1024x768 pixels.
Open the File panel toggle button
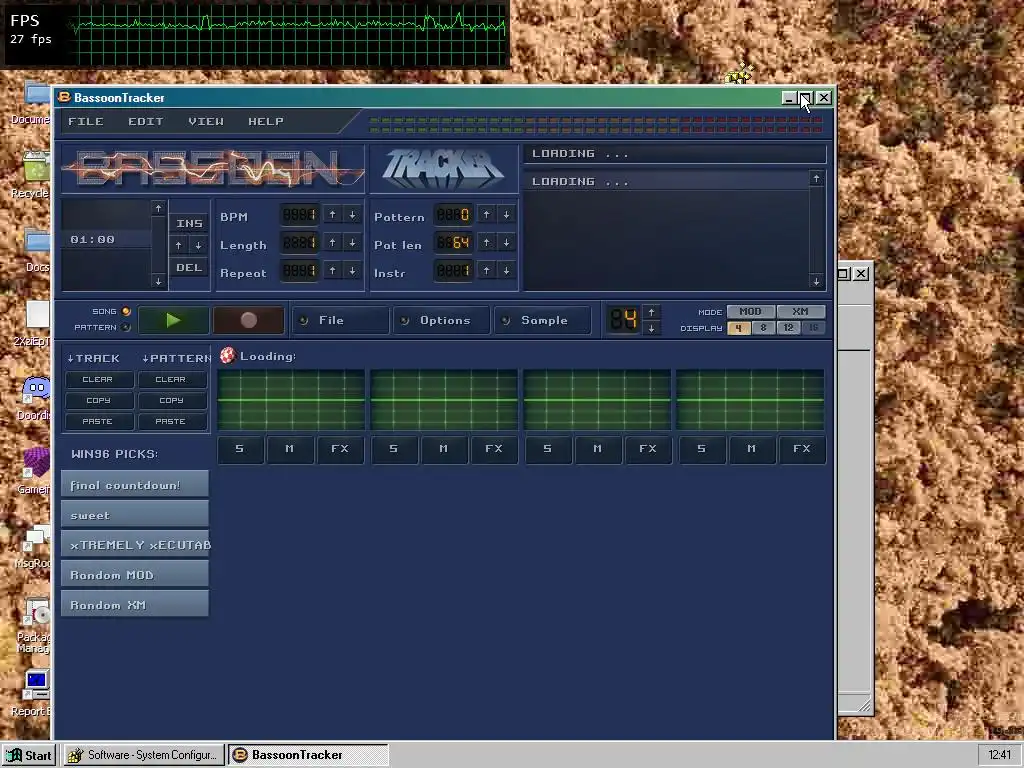340,320
